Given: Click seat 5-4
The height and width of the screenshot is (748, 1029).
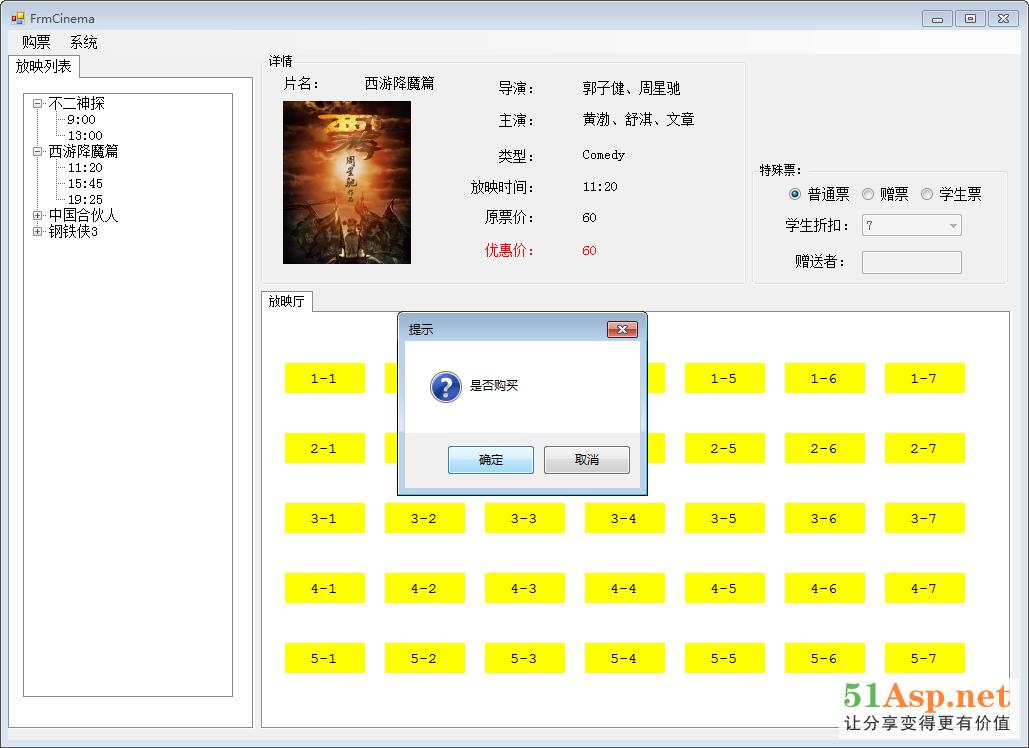Looking at the screenshot, I should click(x=625, y=658).
